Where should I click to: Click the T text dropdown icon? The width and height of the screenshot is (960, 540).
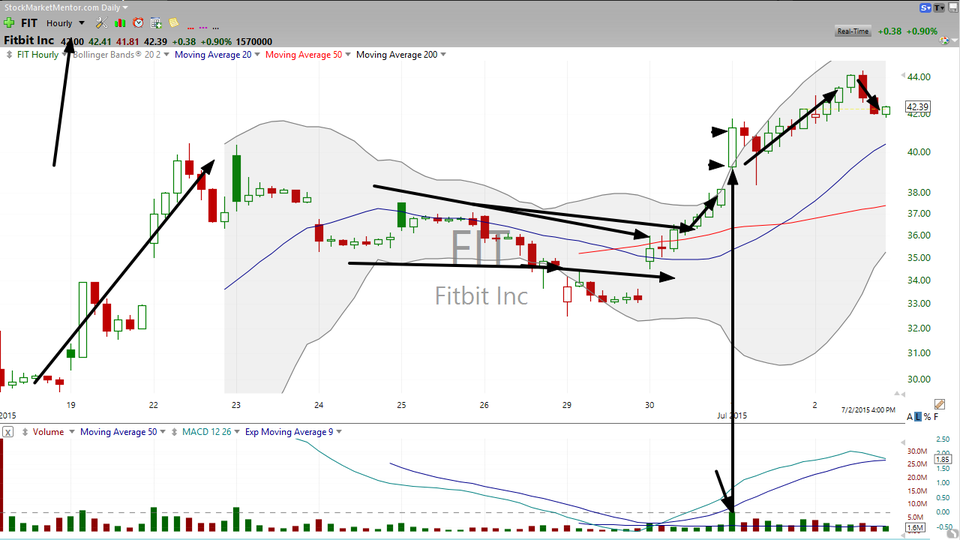(939, 8)
